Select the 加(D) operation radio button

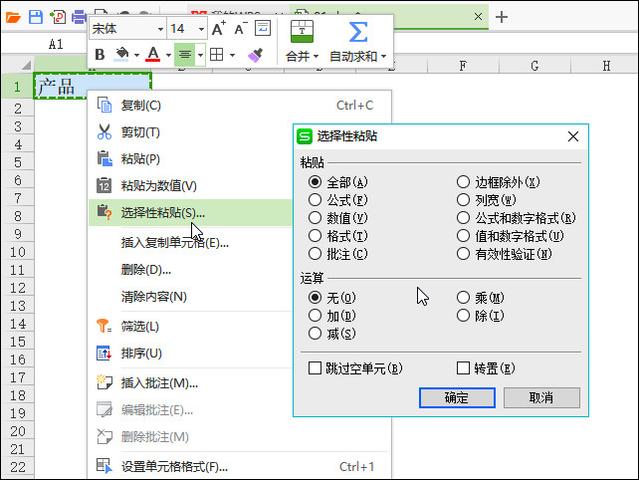pos(315,315)
